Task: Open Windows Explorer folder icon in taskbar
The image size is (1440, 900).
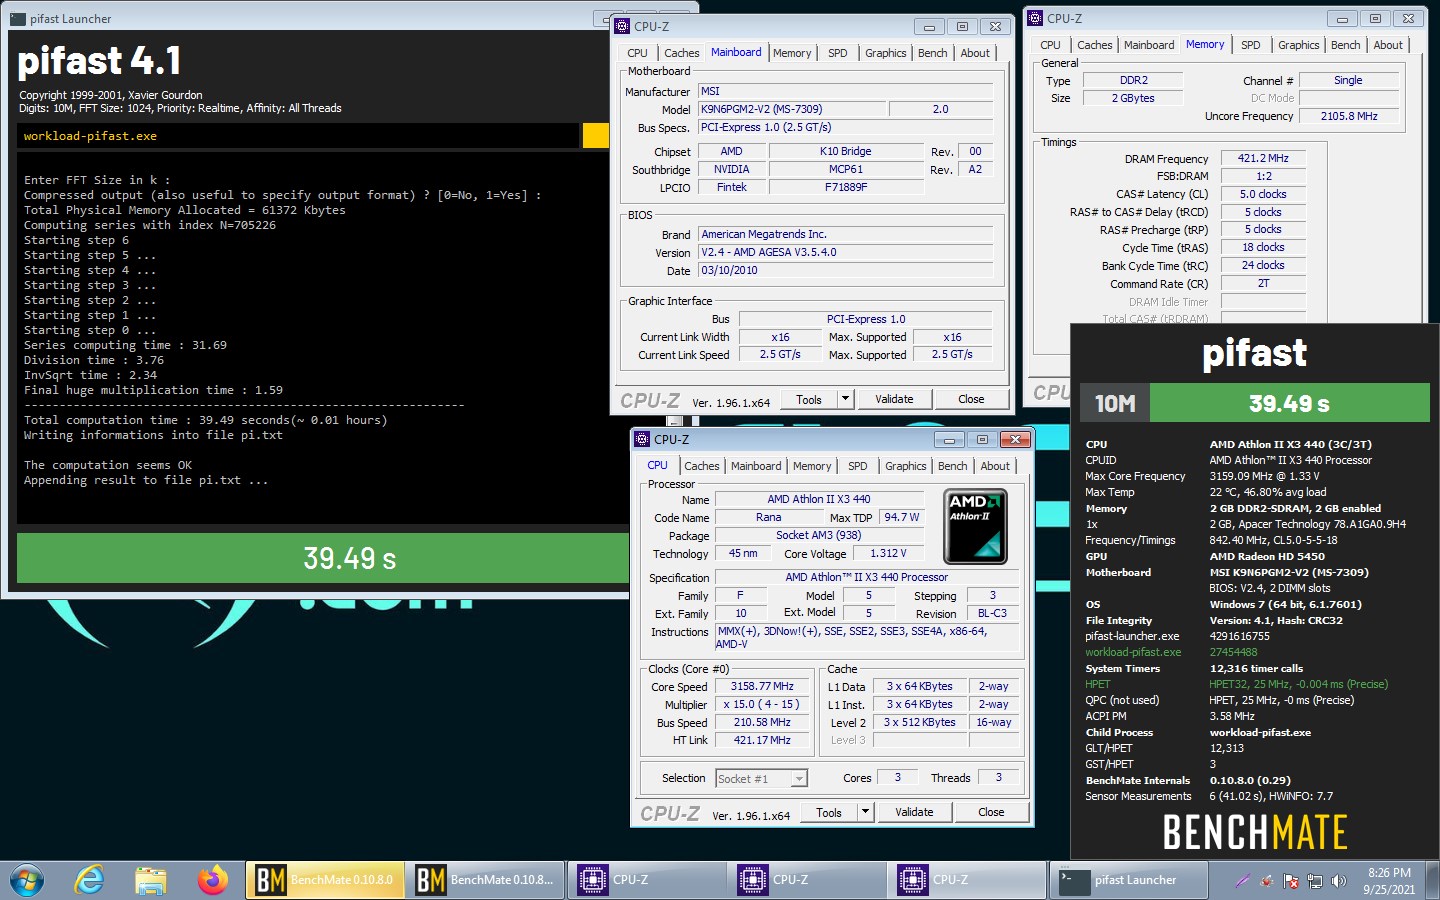Action: coord(151,881)
